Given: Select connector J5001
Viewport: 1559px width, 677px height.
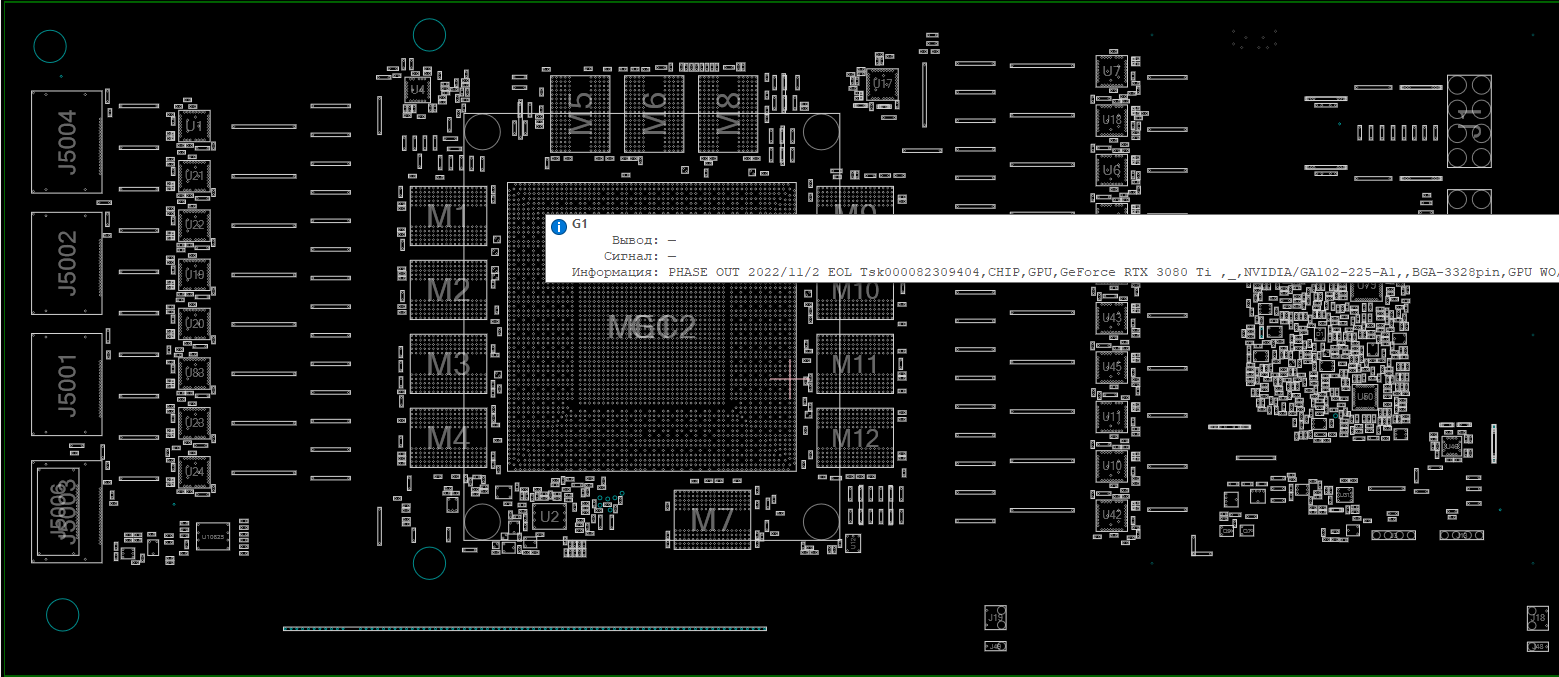Looking at the screenshot, I should click(66, 384).
